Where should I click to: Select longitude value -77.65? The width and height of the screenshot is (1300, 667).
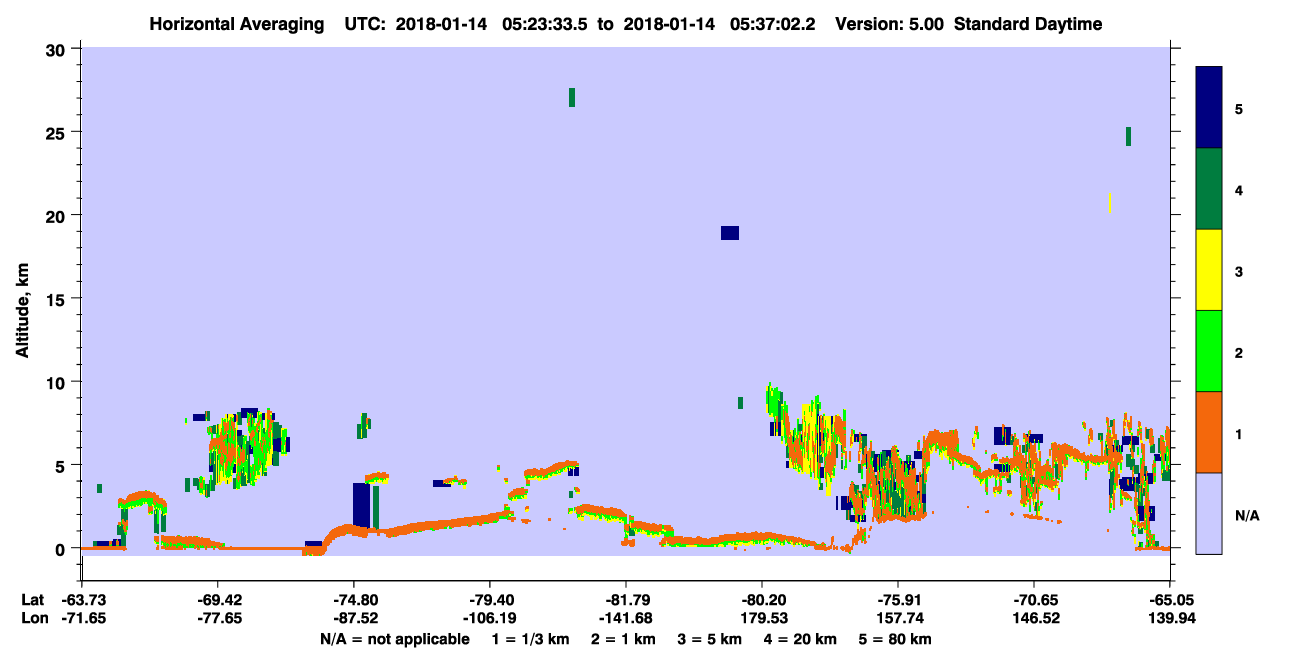point(217,618)
